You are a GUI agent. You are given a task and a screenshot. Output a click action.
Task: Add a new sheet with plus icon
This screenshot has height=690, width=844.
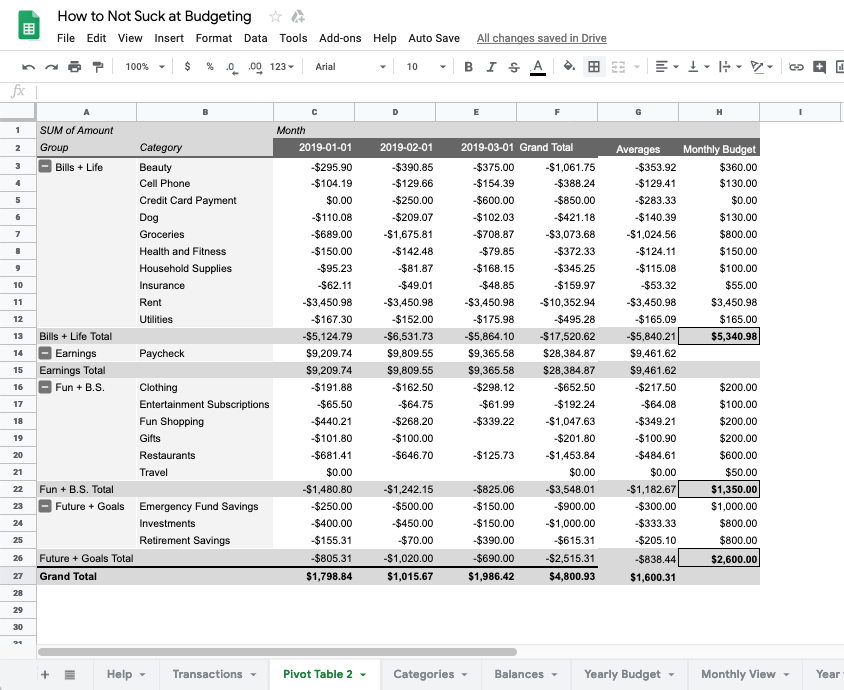click(x=45, y=674)
